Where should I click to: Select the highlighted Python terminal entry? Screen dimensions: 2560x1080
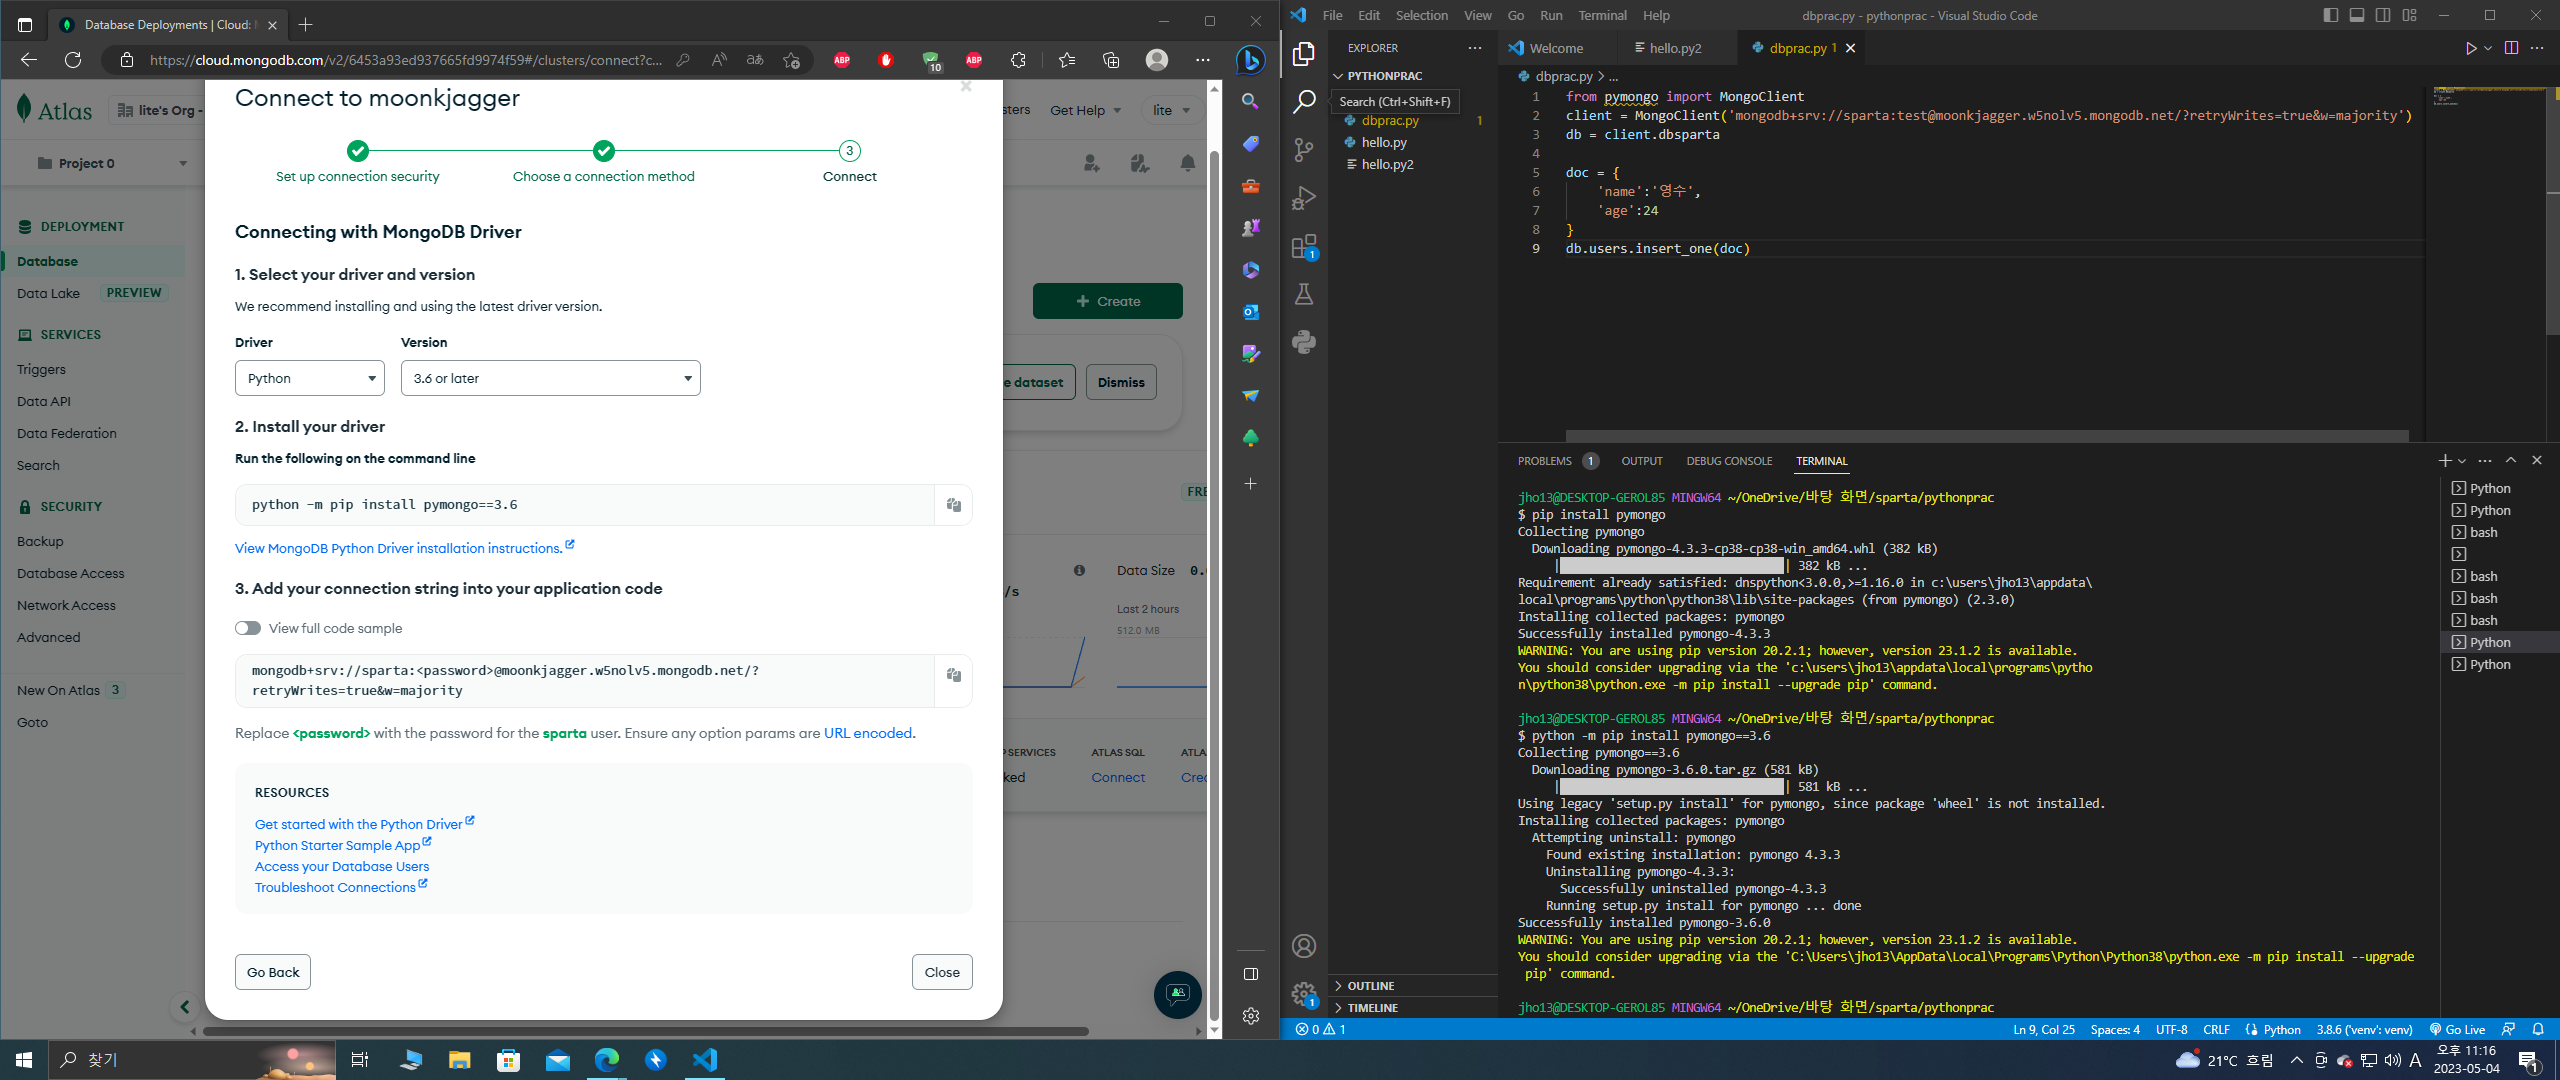coord(2499,642)
